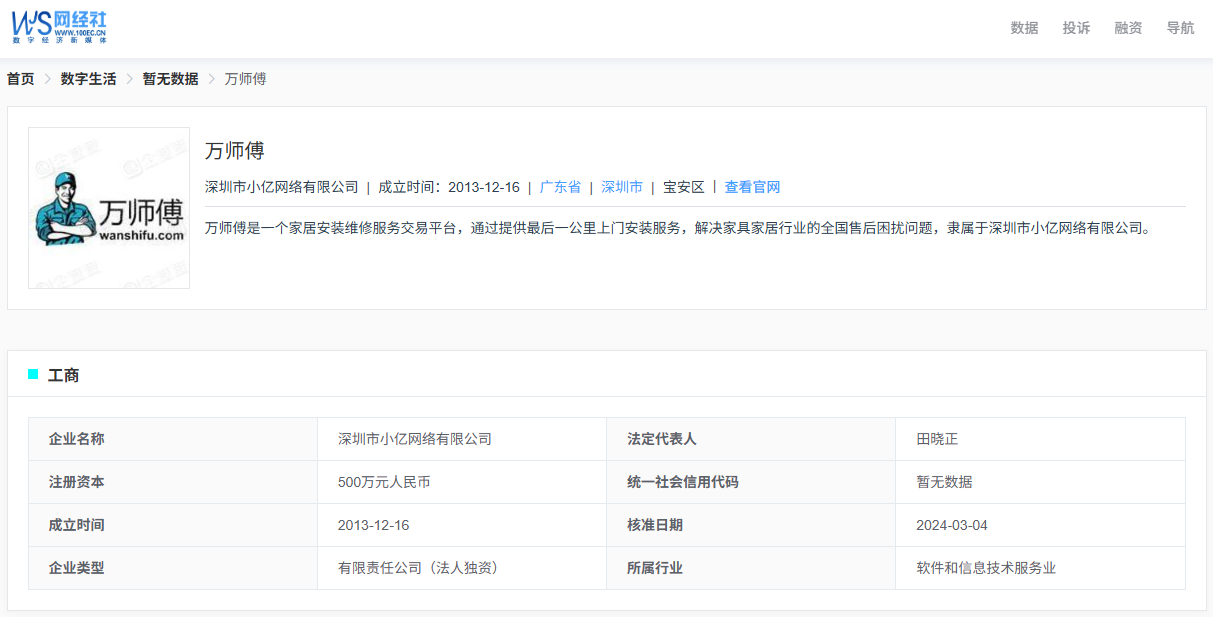Open 查看官网 official website link
The image size is (1213, 617).
pyautogui.click(x=752, y=187)
